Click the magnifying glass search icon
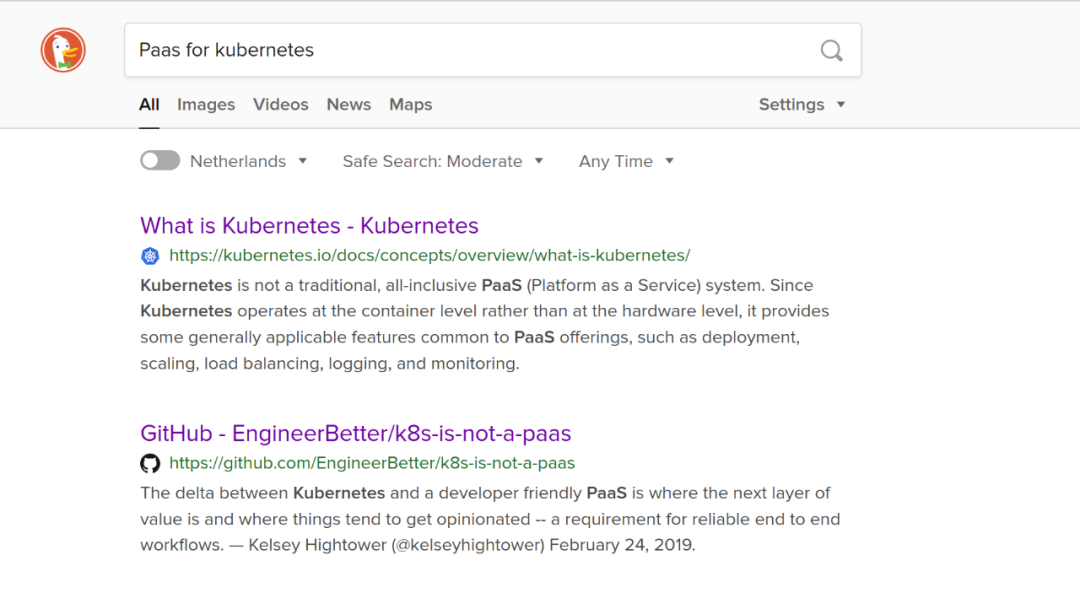 coord(831,50)
